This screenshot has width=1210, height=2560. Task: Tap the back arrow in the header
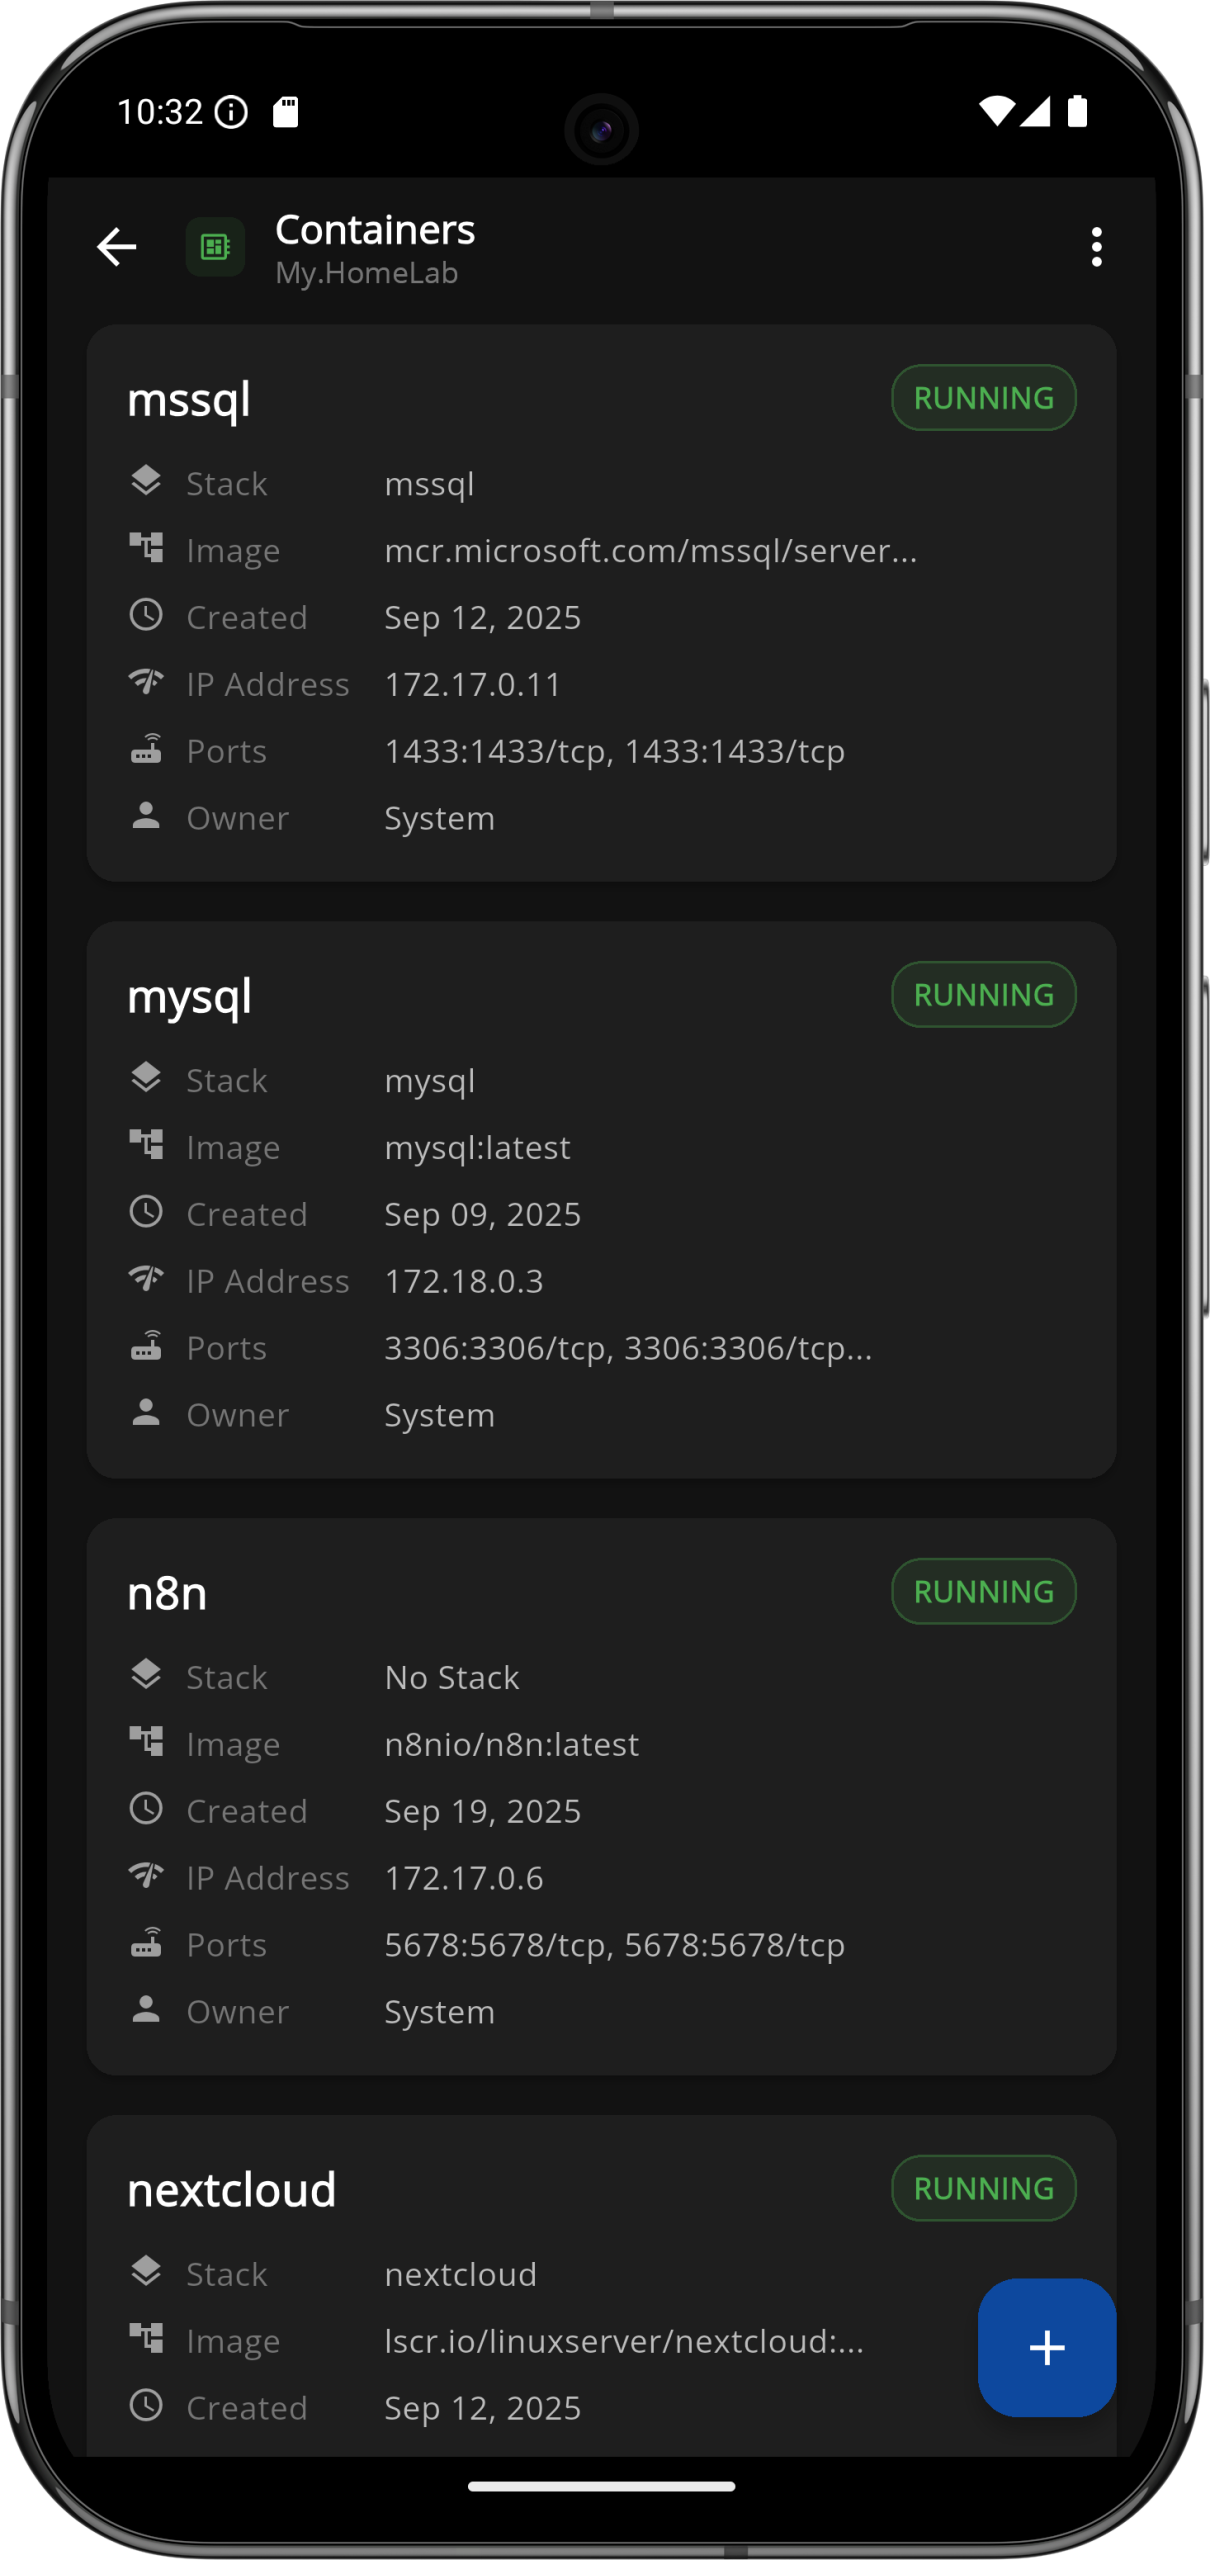[117, 247]
